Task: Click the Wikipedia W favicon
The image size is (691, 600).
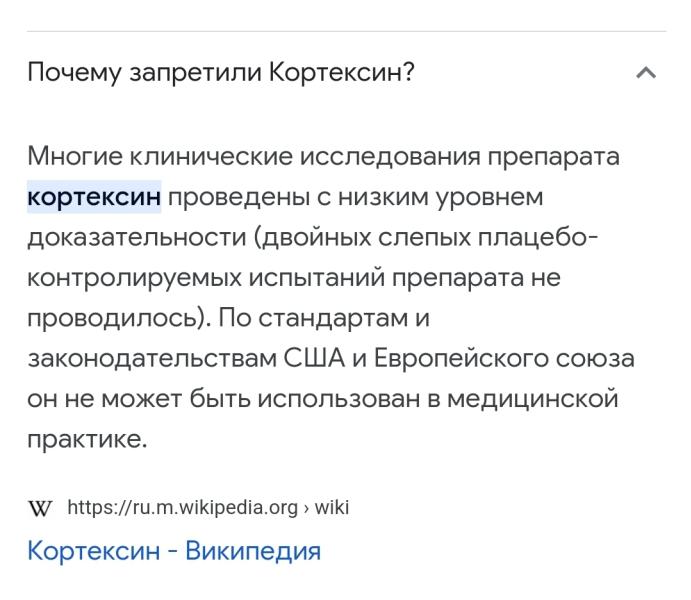Action: (x=40, y=508)
